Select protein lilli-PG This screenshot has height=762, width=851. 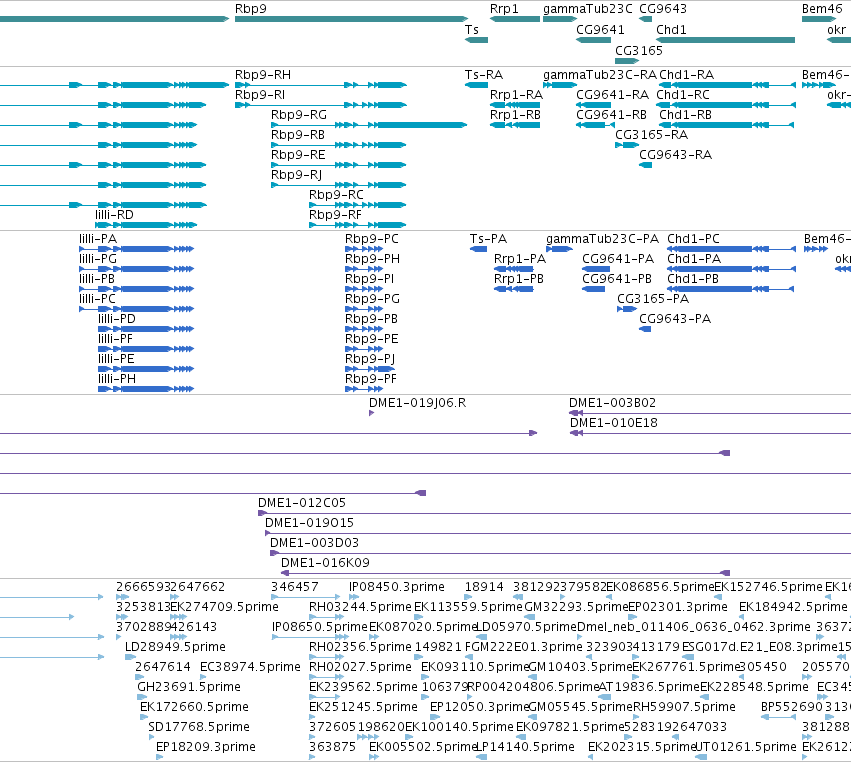[x=137, y=269]
